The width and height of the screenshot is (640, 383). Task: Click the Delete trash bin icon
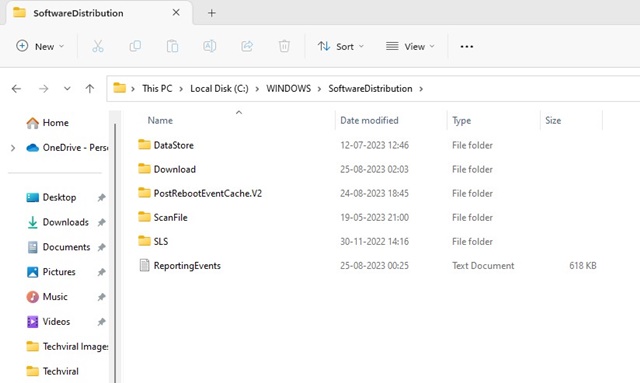pyautogui.click(x=284, y=46)
